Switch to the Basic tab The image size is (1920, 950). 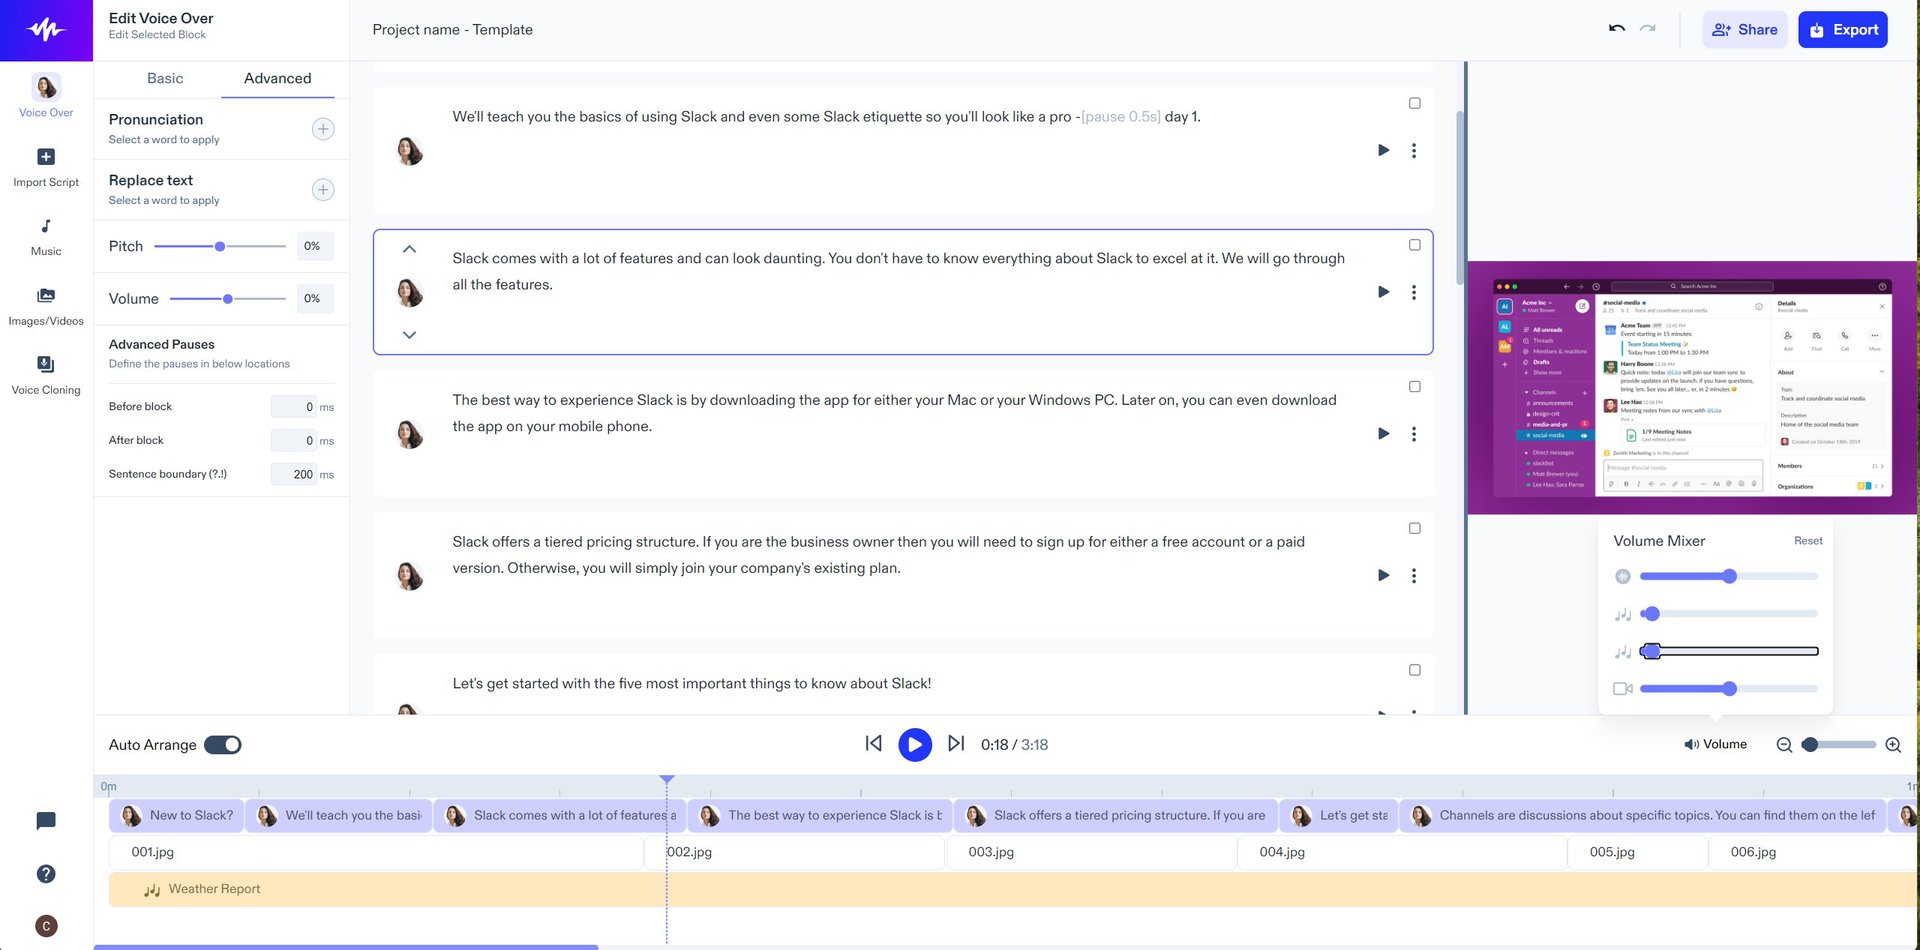click(x=165, y=78)
